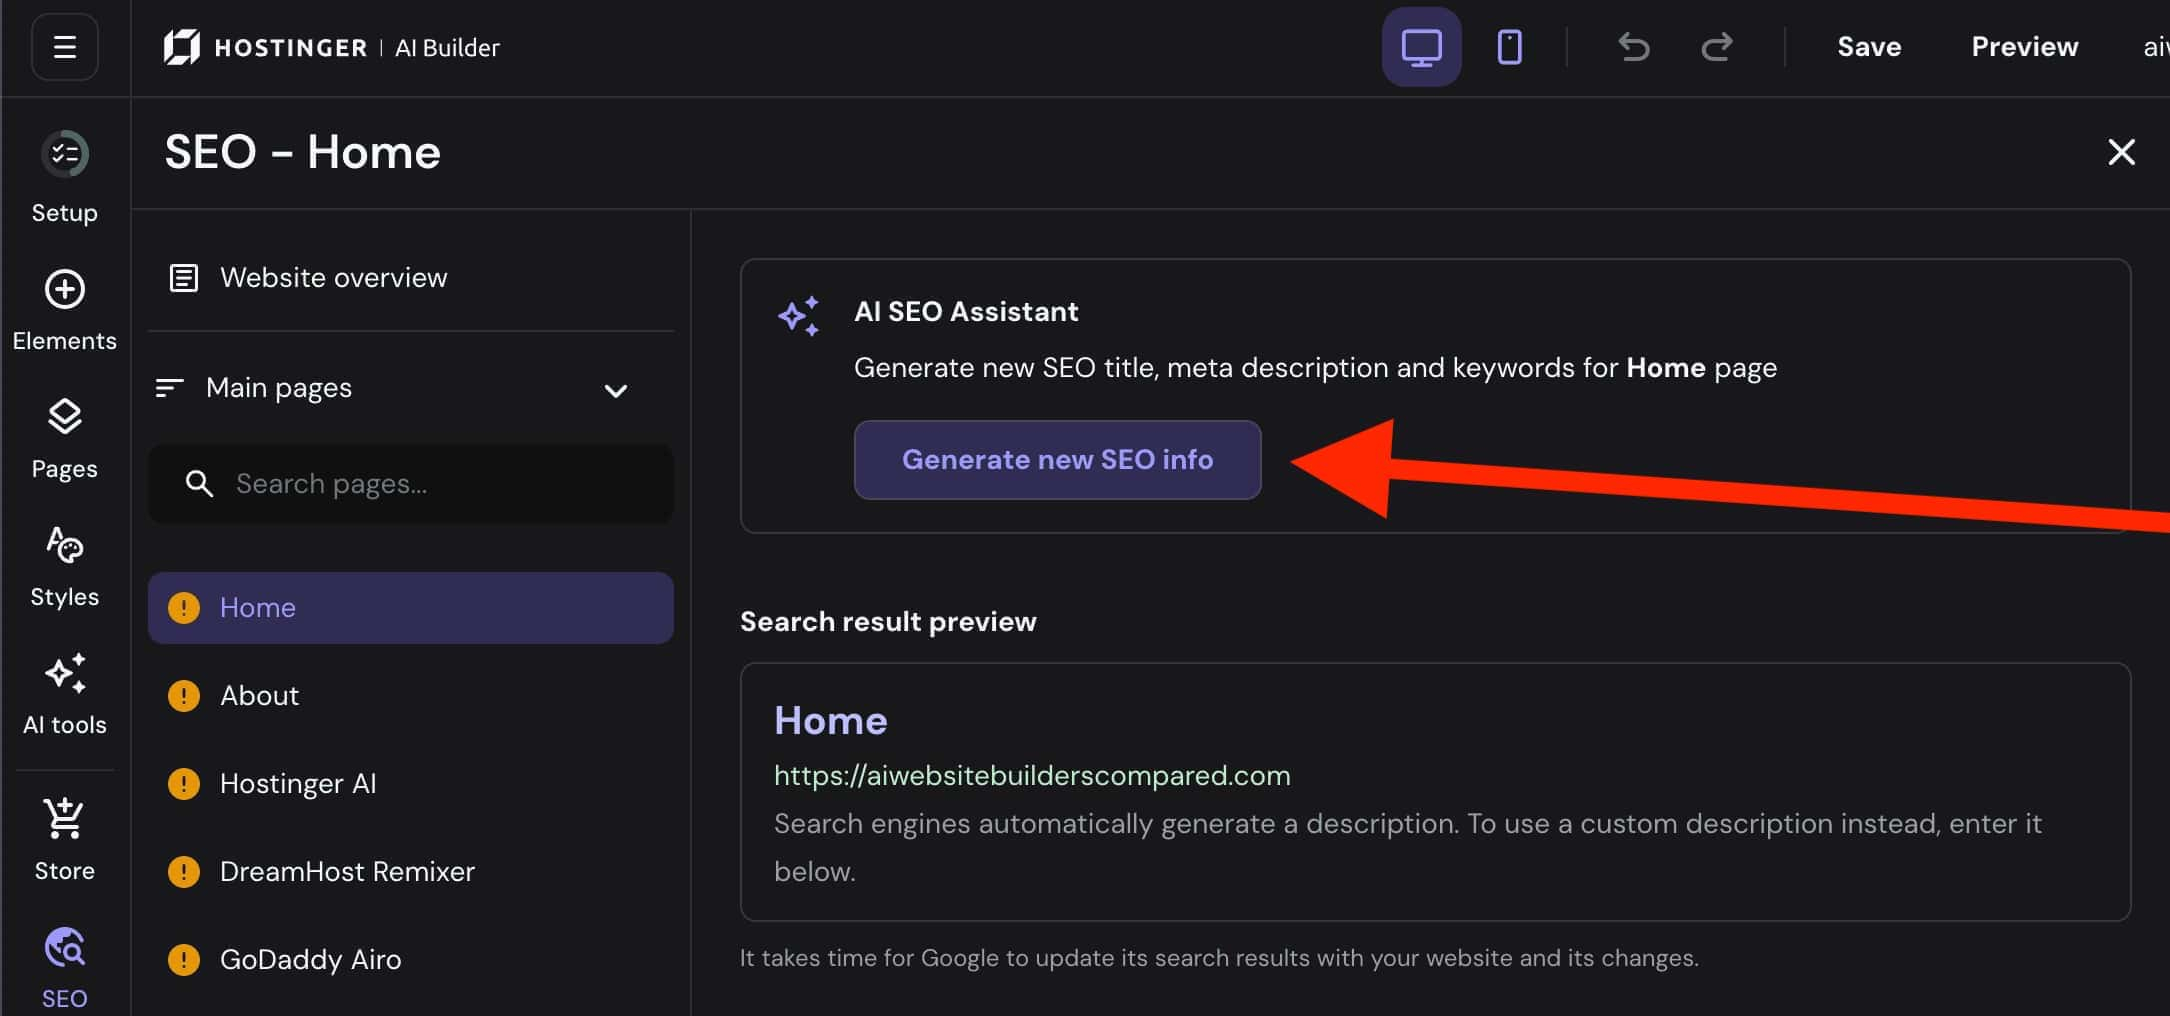Click into the Search pages field
Screen dimensions: 2170x1016
tap(411, 484)
